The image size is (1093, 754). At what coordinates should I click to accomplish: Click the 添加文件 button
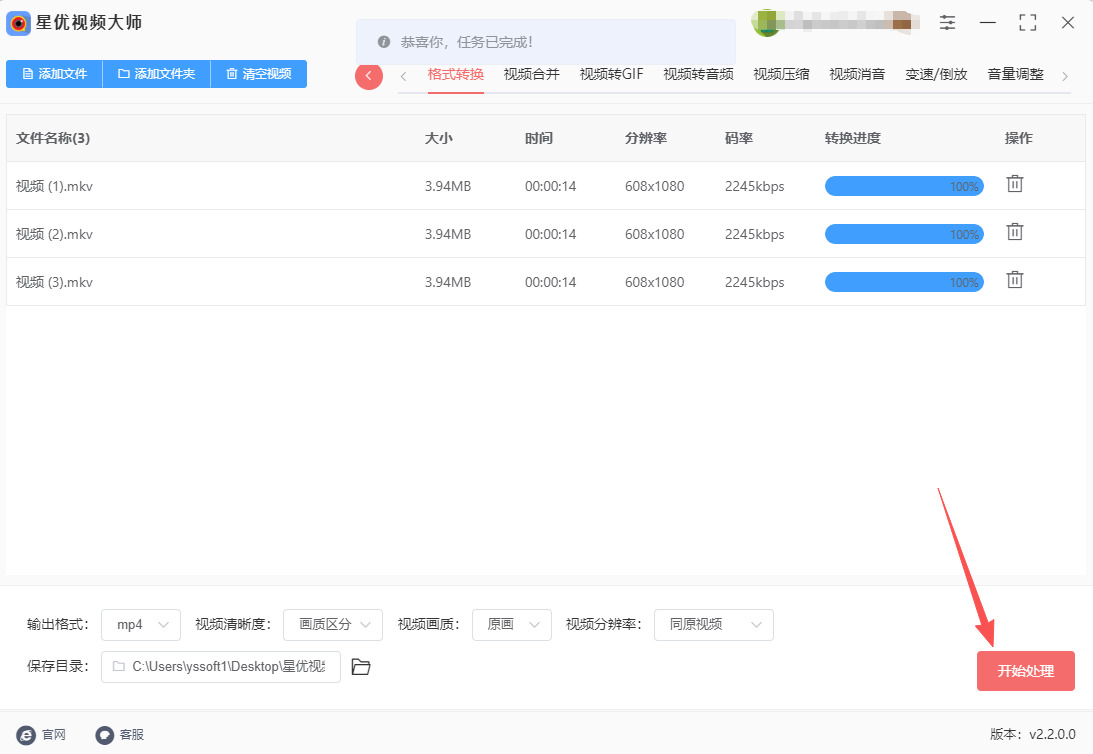pos(54,74)
